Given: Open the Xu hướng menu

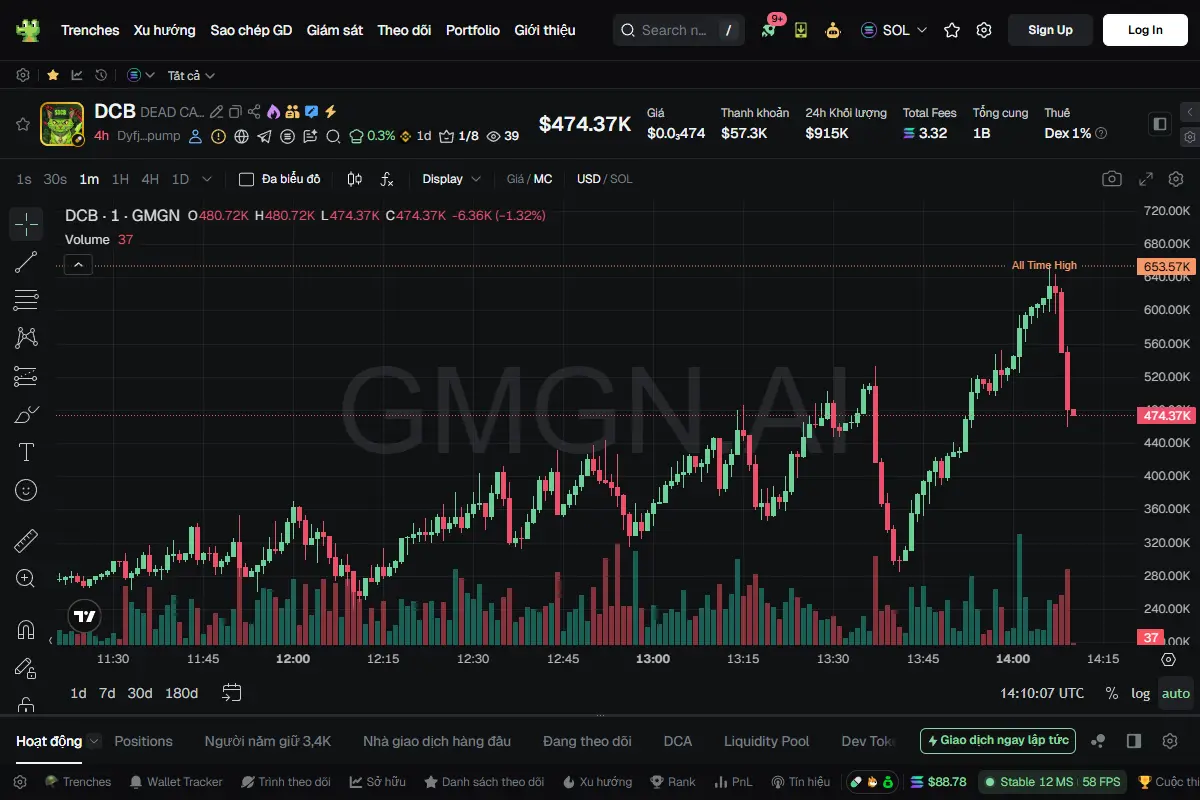Looking at the screenshot, I should (x=165, y=30).
